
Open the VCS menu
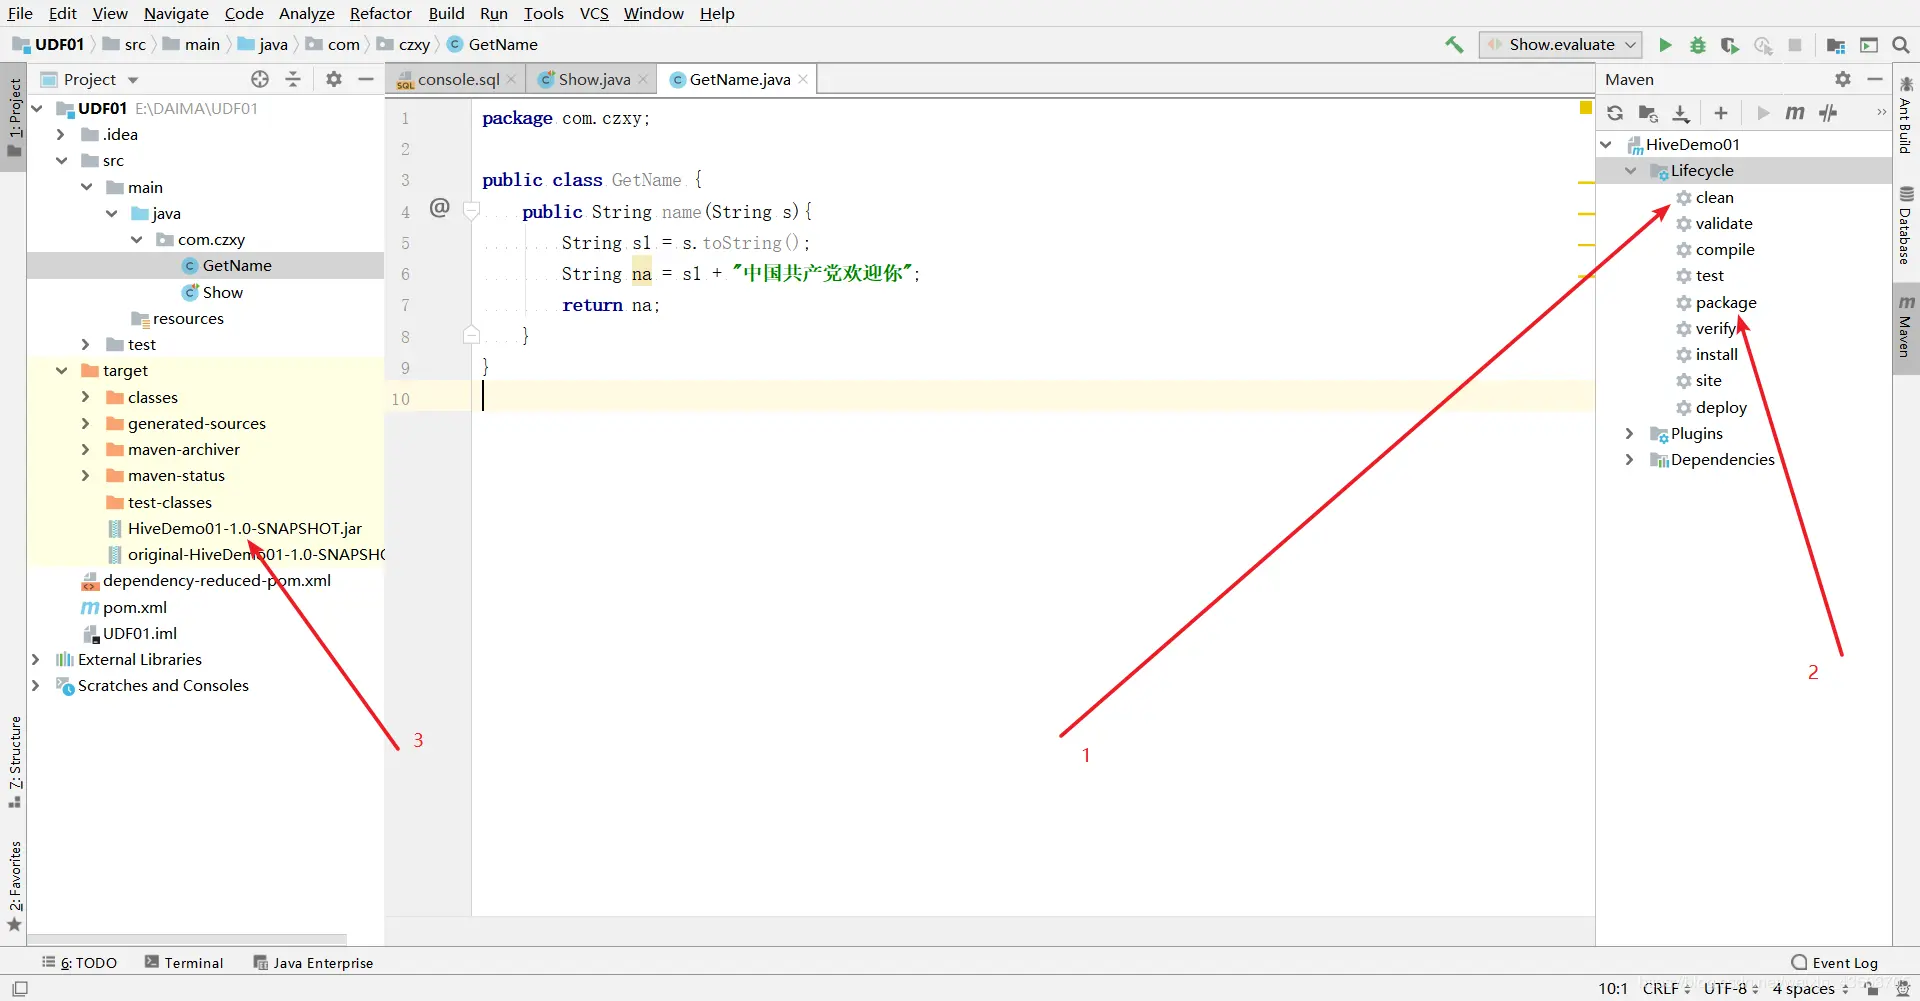(594, 13)
